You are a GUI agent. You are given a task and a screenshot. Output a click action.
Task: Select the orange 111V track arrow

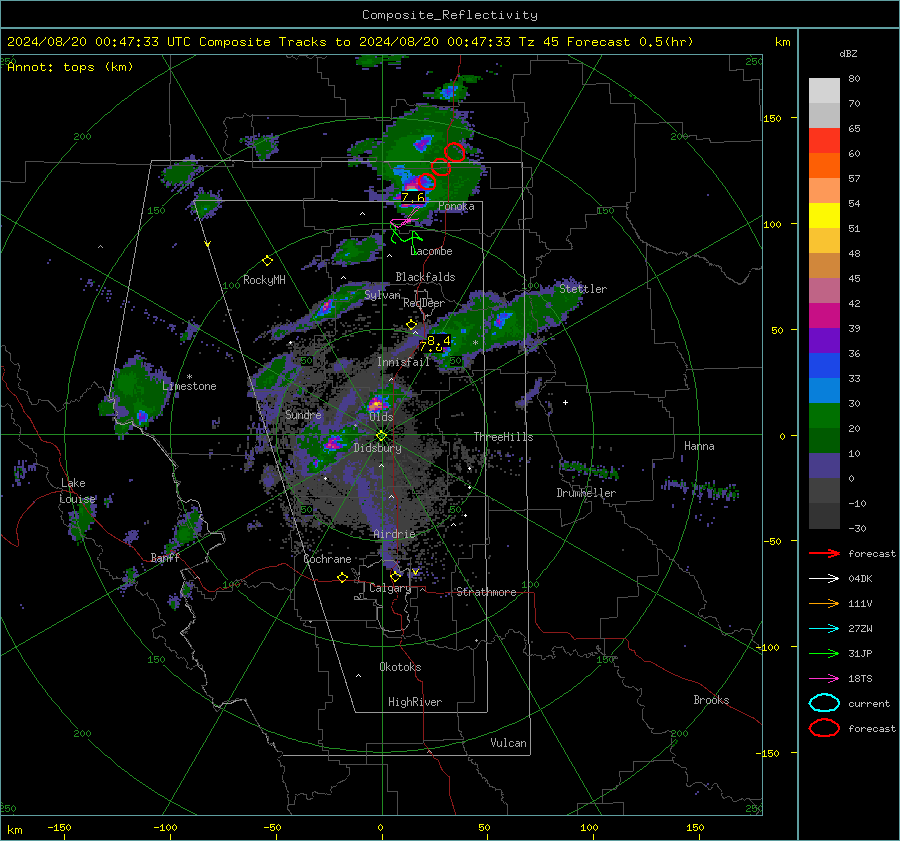[824, 603]
